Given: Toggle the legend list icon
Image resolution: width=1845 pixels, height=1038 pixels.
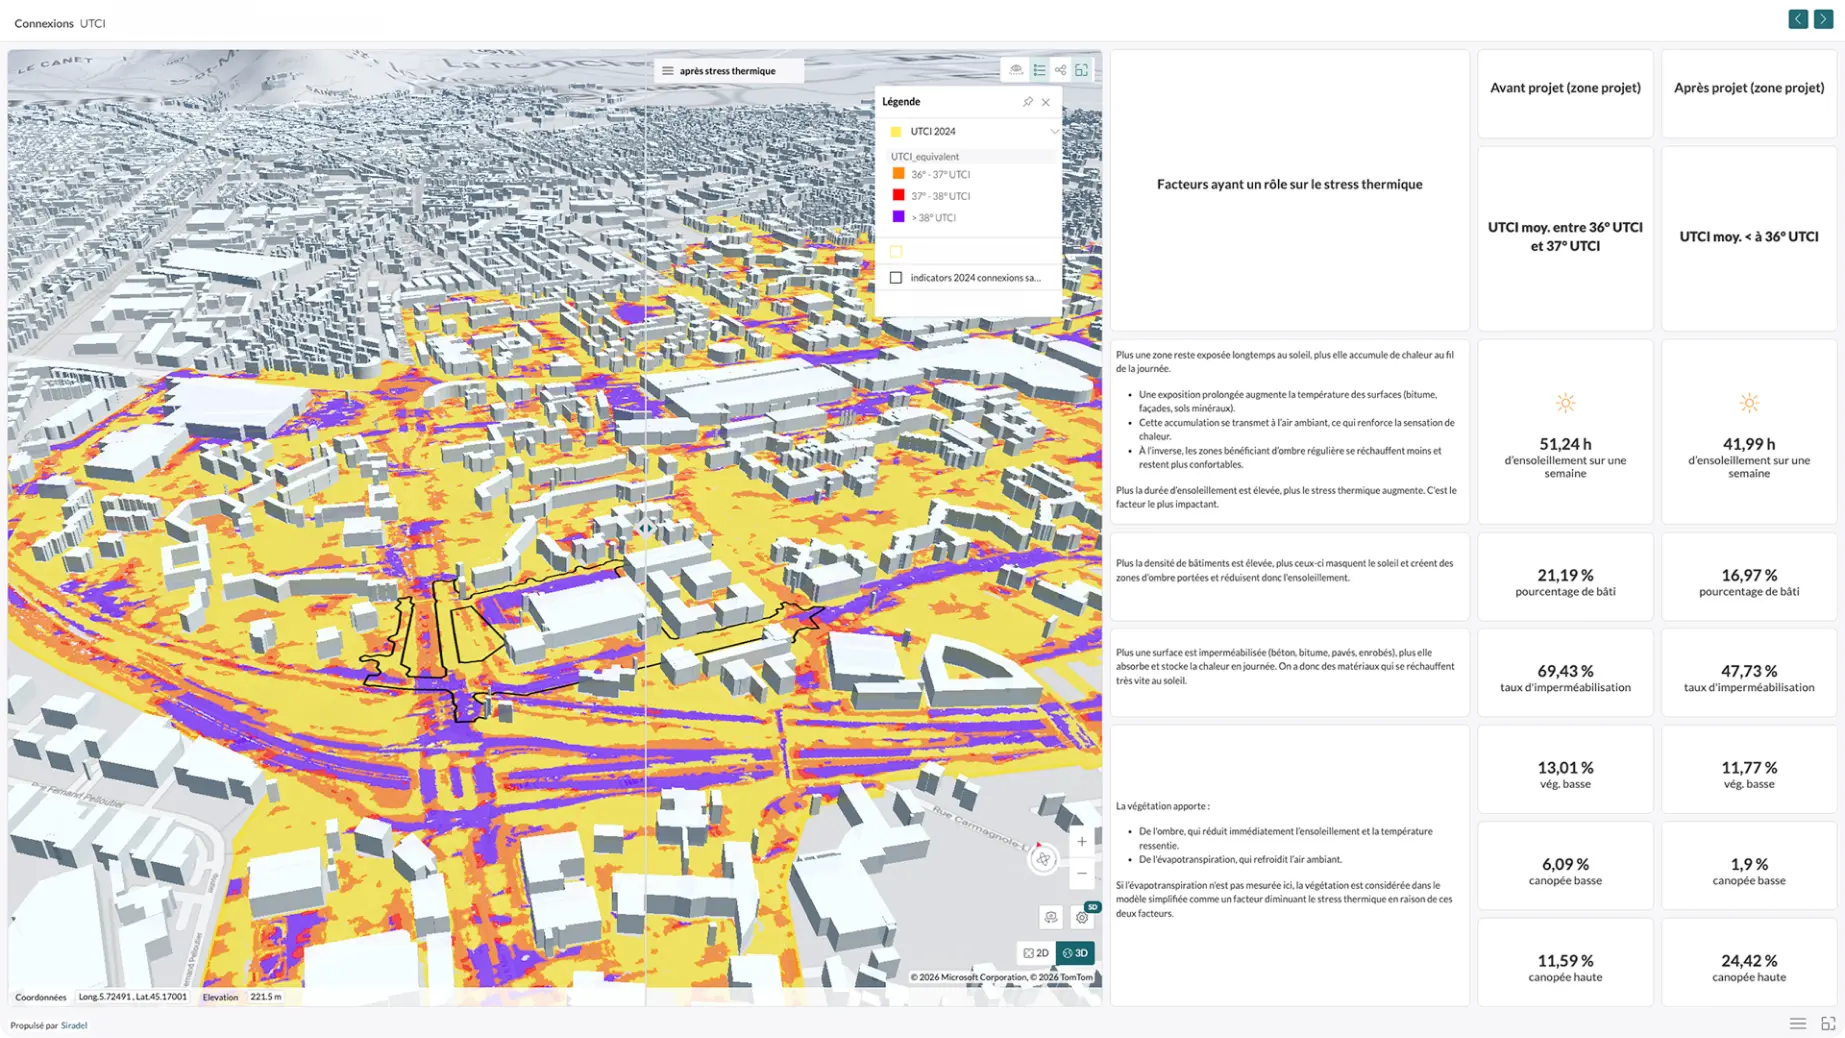Looking at the screenshot, I should pos(1039,70).
